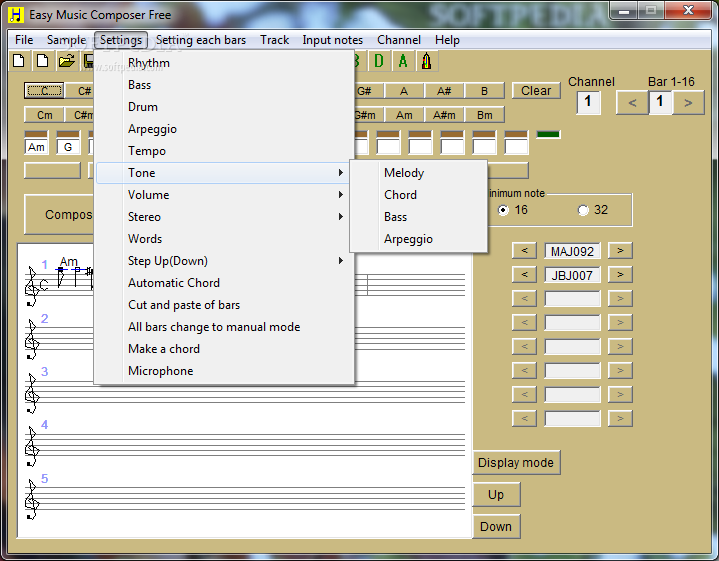Click the Display mode button
This screenshot has width=719, height=561.
pos(516,462)
